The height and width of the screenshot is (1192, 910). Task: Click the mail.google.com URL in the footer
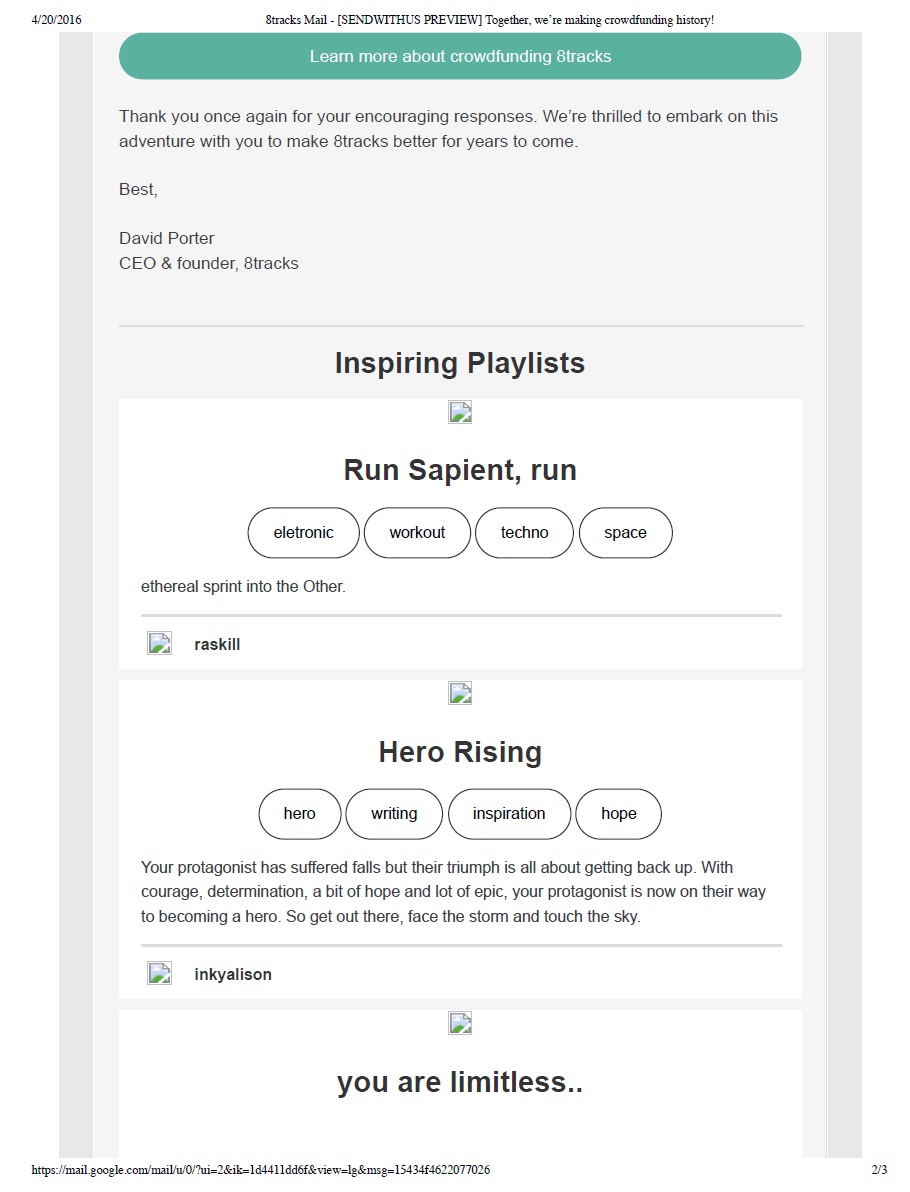(x=261, y=1170)
